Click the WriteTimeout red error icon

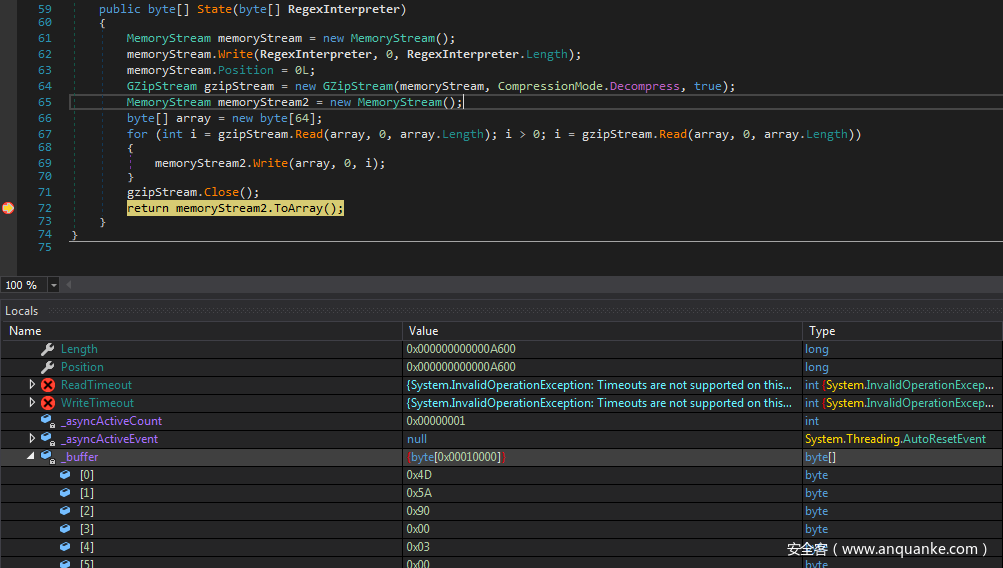[47, 403]
